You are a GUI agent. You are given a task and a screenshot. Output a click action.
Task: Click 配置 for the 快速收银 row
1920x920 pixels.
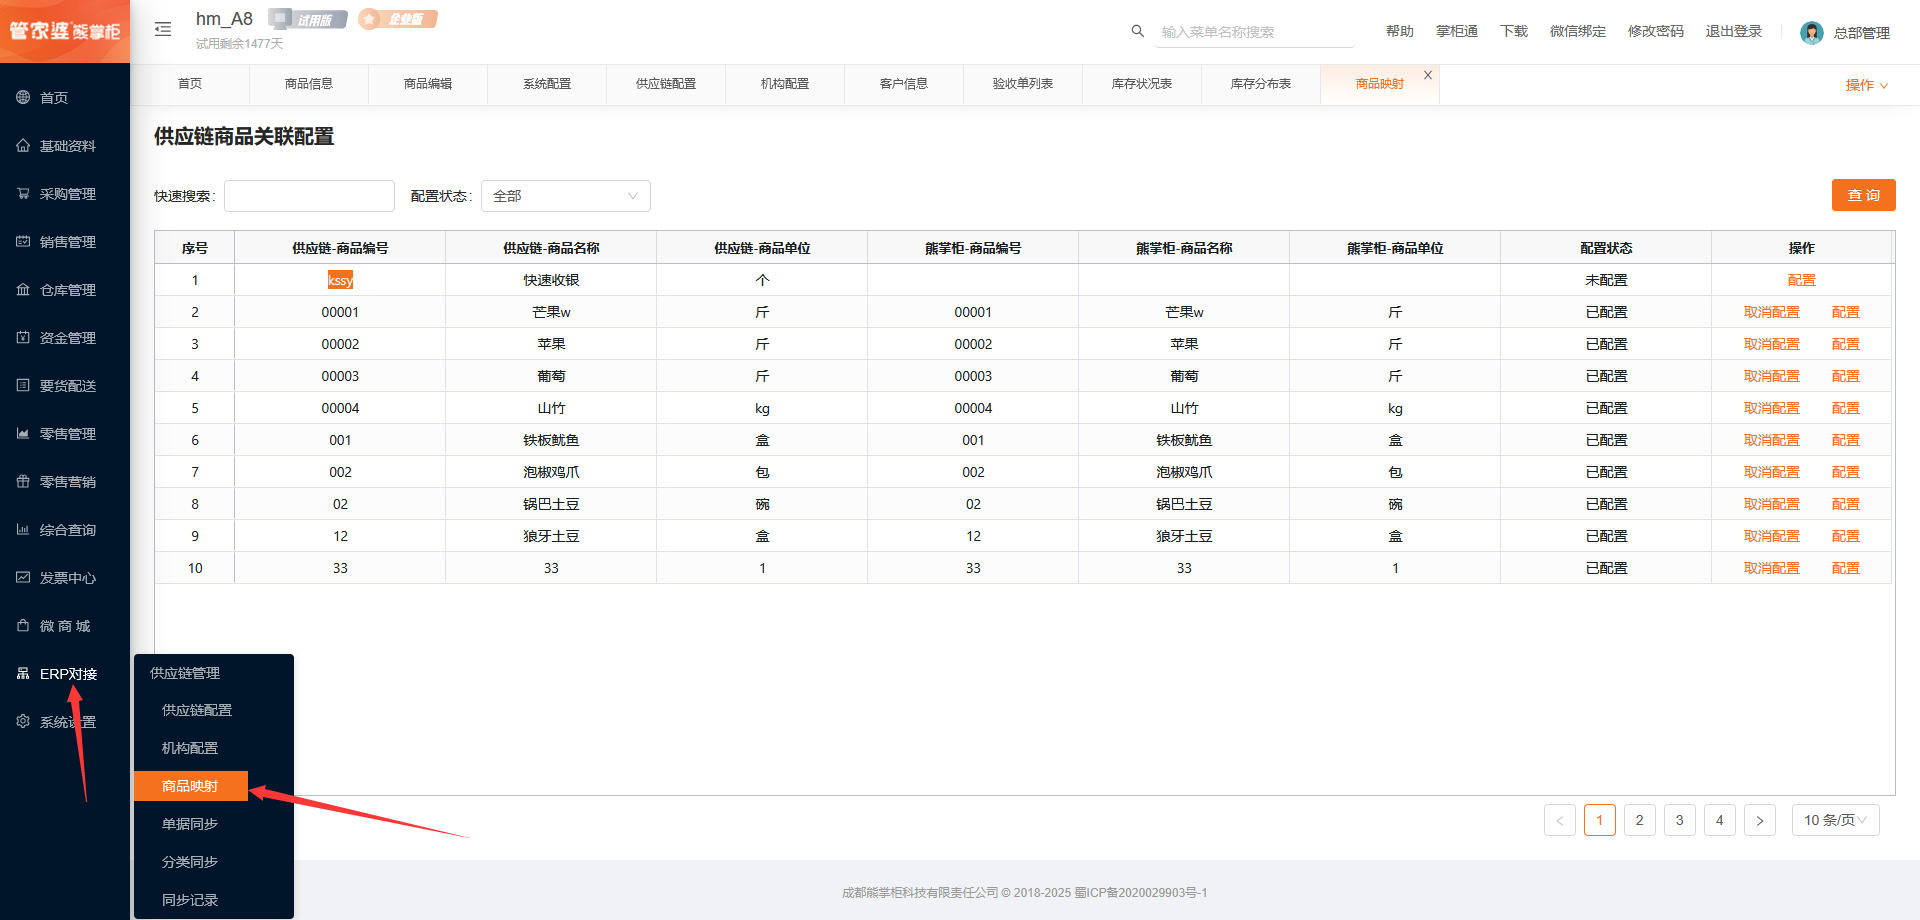pos(1802,280)
